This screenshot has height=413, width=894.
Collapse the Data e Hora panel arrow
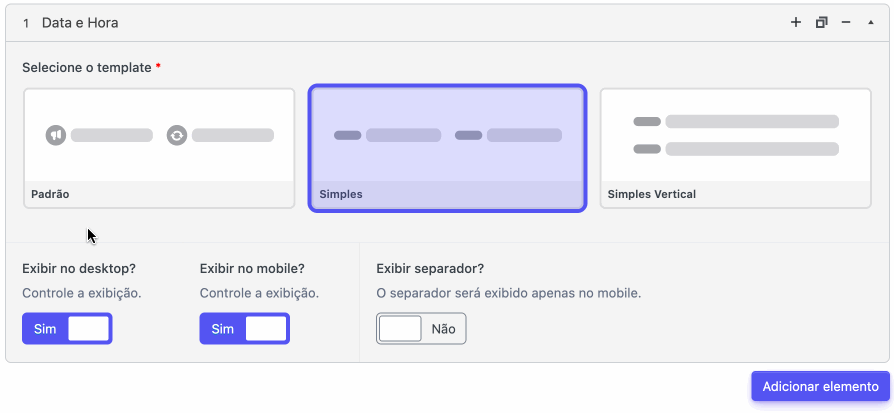click(871, 23)
